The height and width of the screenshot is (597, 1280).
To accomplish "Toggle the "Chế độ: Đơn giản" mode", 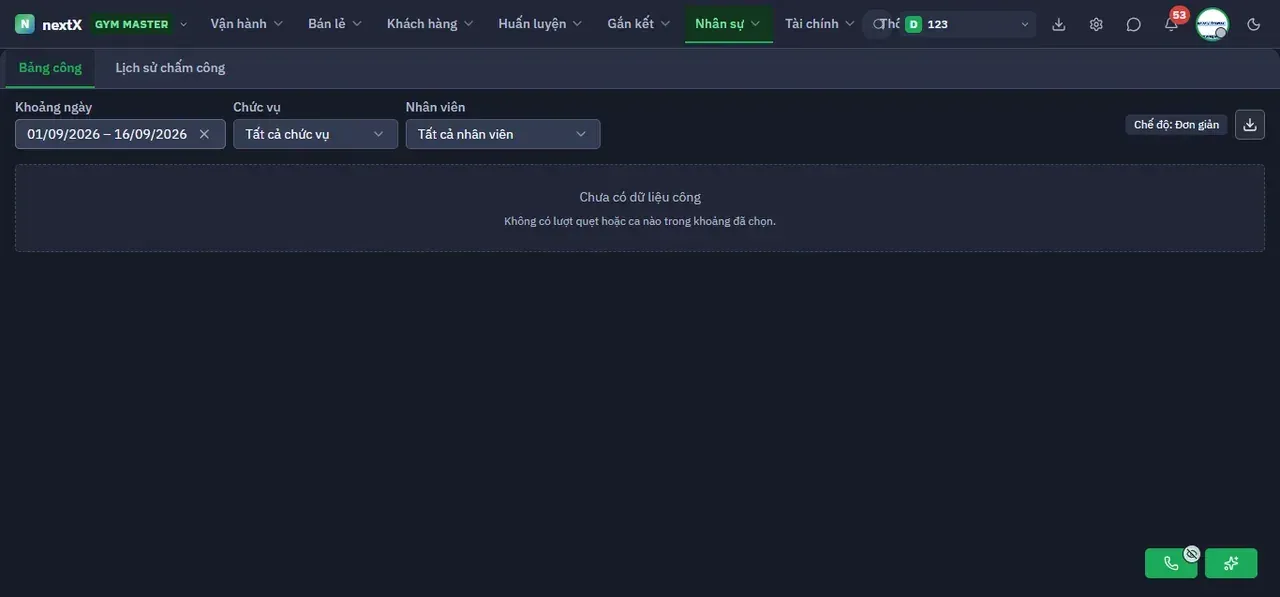I will (x=1176, y=125).
